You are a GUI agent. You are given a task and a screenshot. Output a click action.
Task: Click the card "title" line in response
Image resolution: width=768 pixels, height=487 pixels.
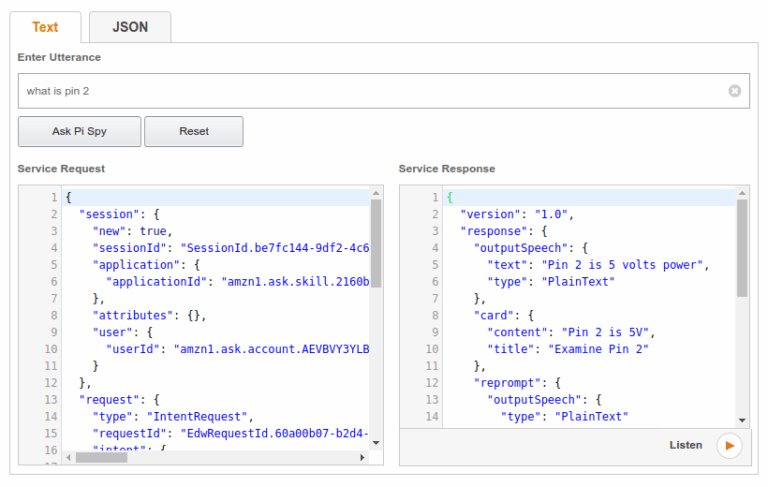(565, 348)
